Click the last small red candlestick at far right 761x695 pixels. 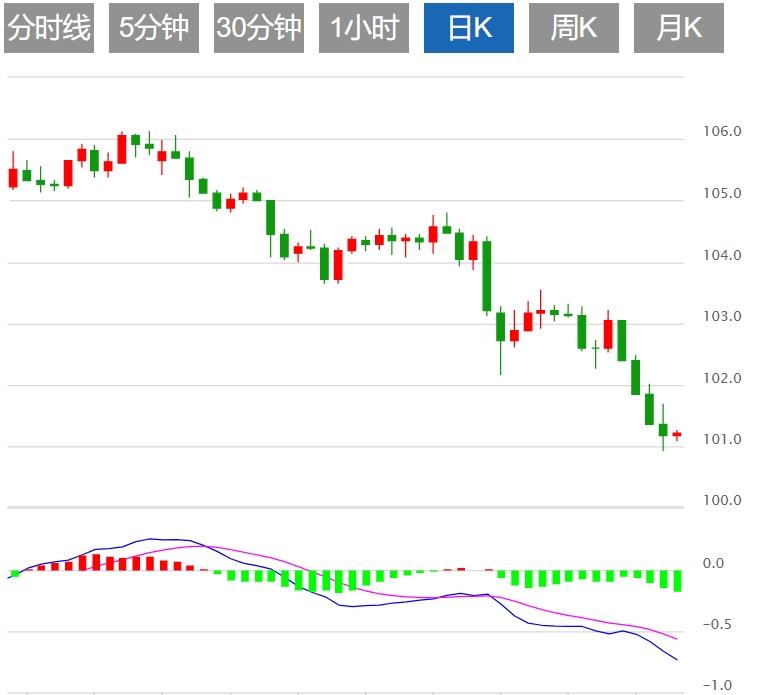(x=677, y=434)
